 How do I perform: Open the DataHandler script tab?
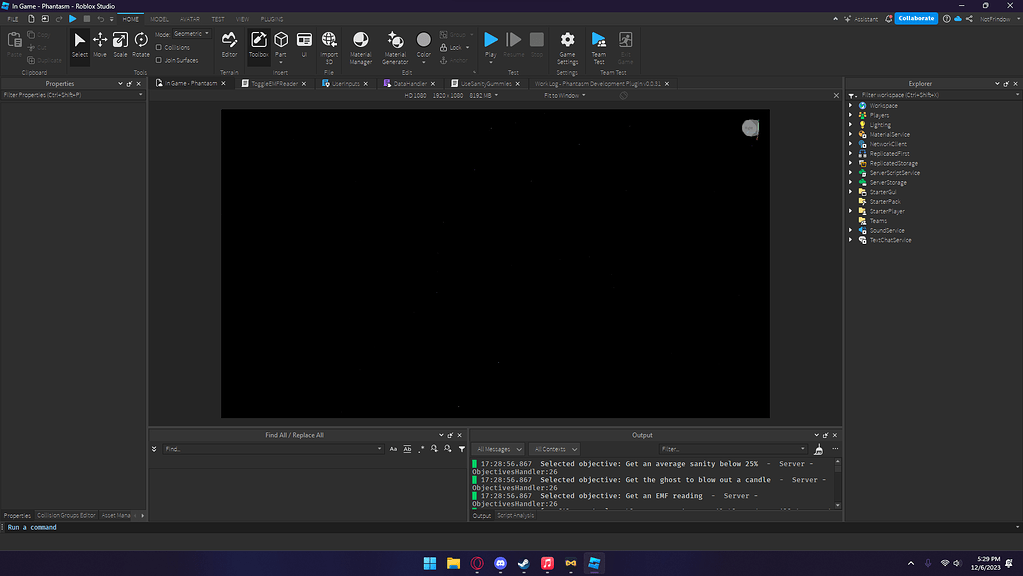408,83
